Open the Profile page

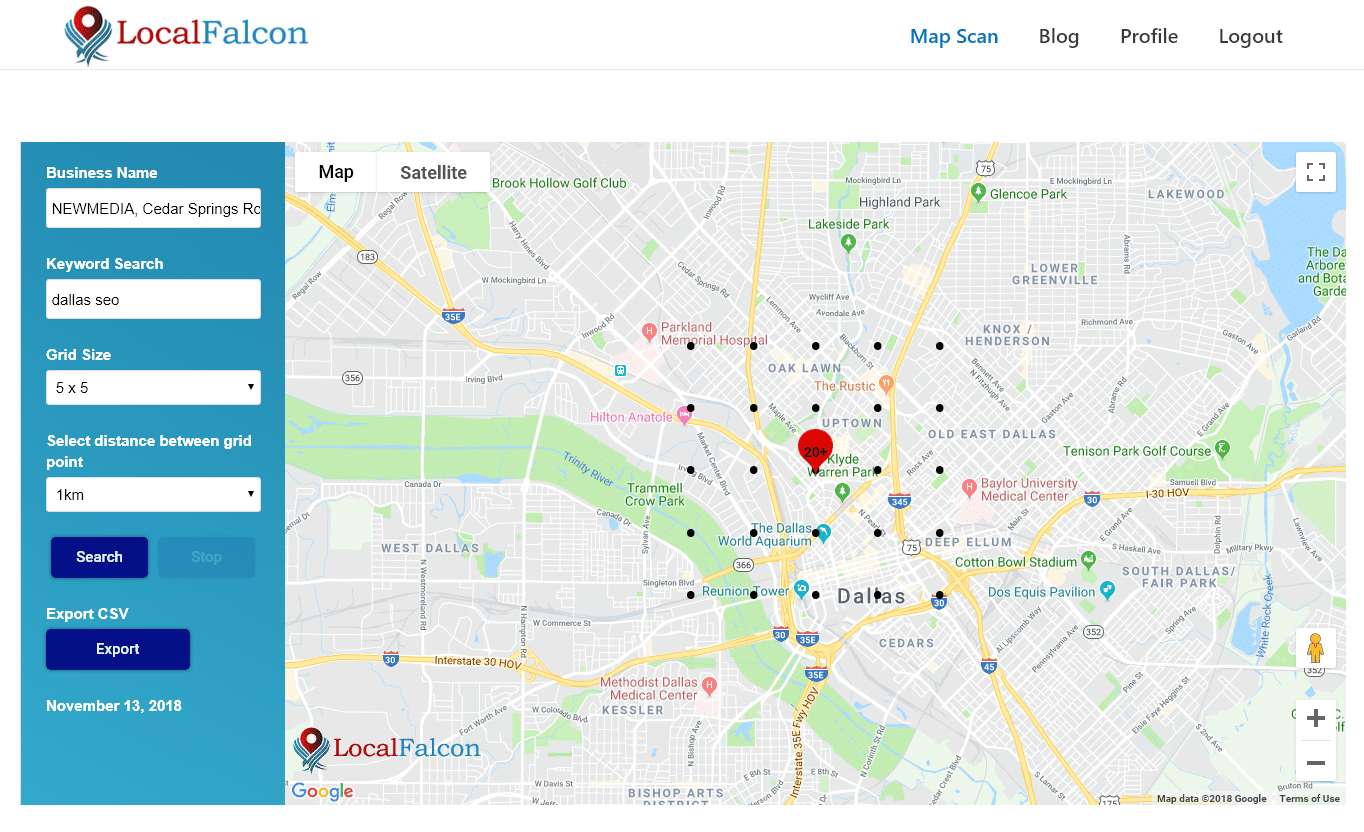click(1149, 36)
